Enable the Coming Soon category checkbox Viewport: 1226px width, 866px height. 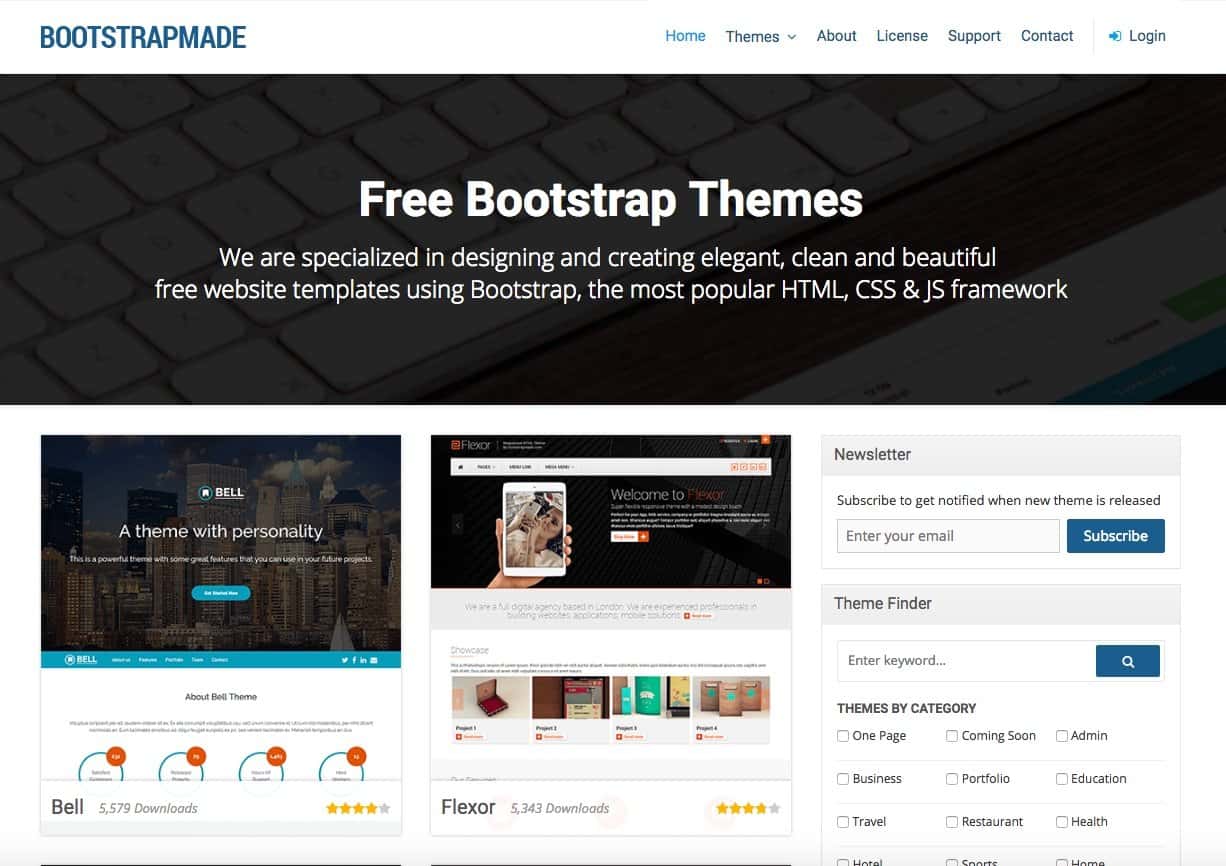pyautogui.click(x=952, y=736)
